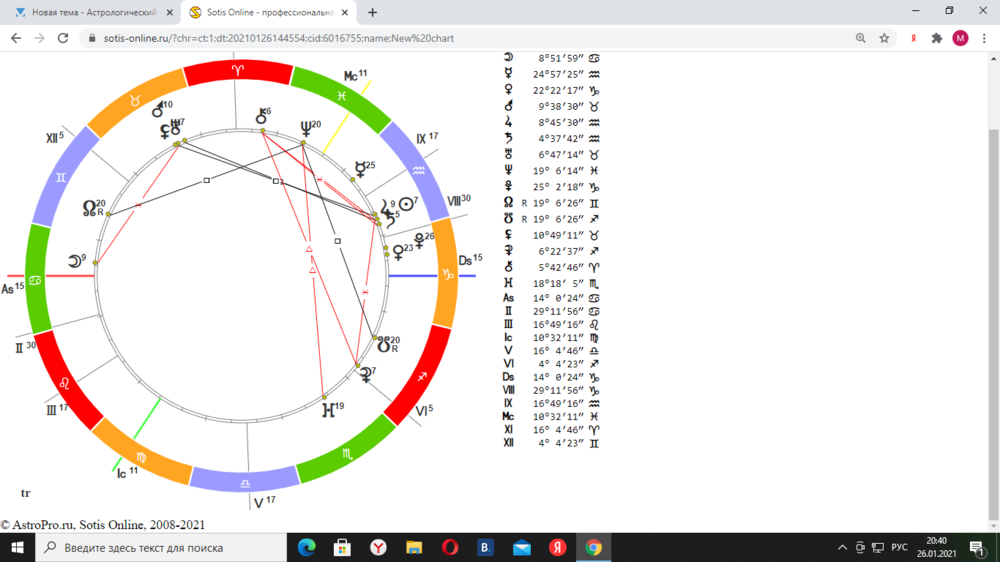
Task: Bookmark this page with the star icon
Action: [x=884, y=38]
